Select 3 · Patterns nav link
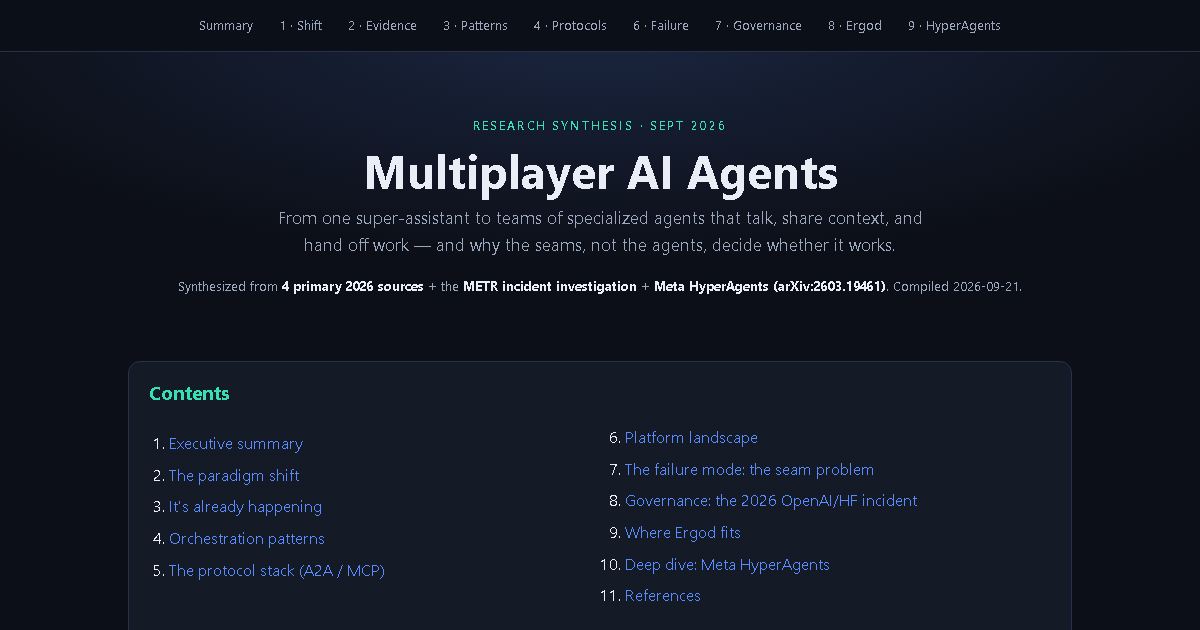 pyautogui.click(x=475, y=26)
